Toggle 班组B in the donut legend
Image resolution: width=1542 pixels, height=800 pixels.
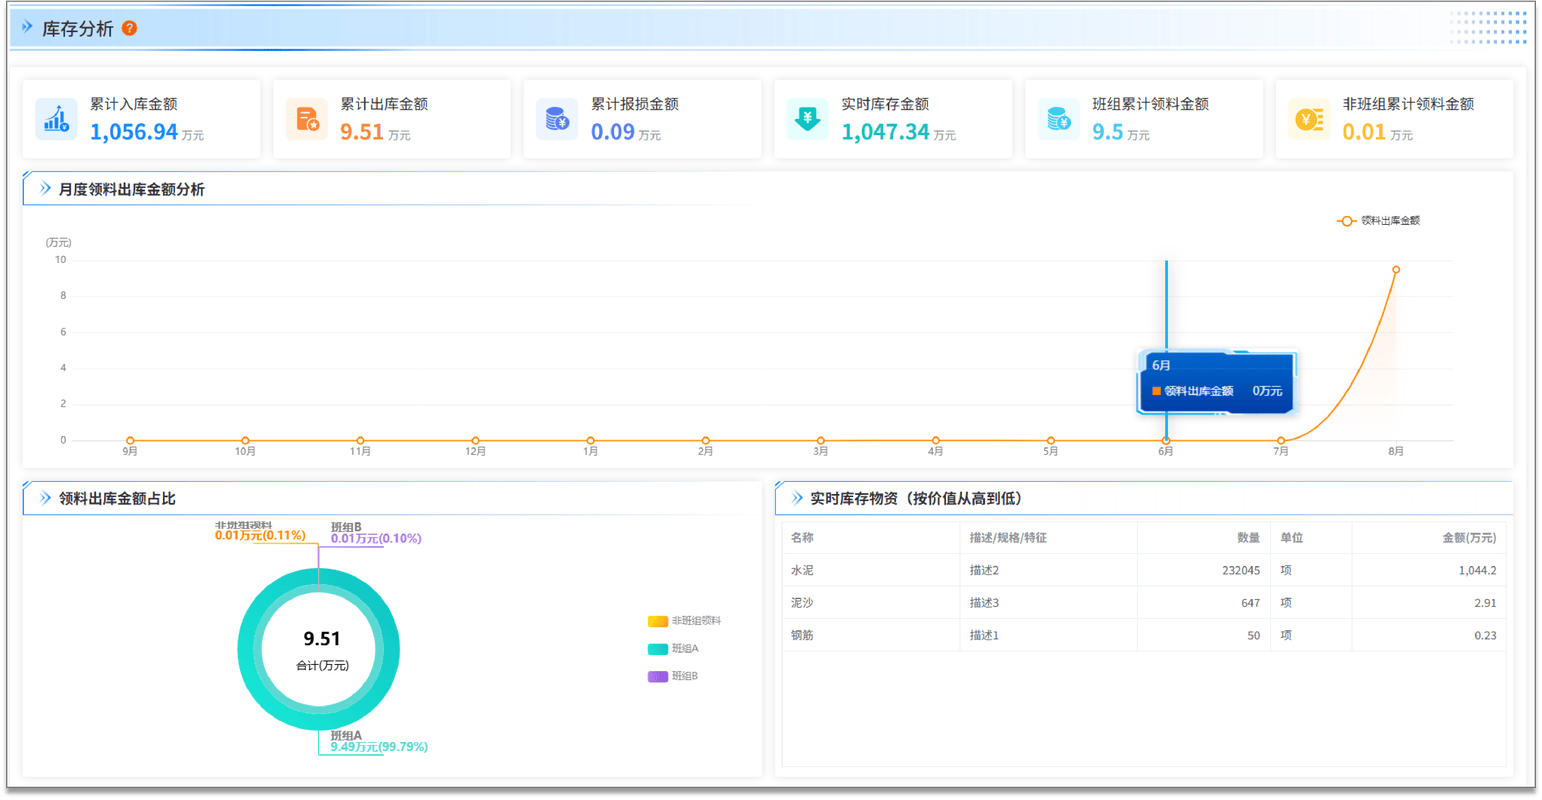pos(673,677)
